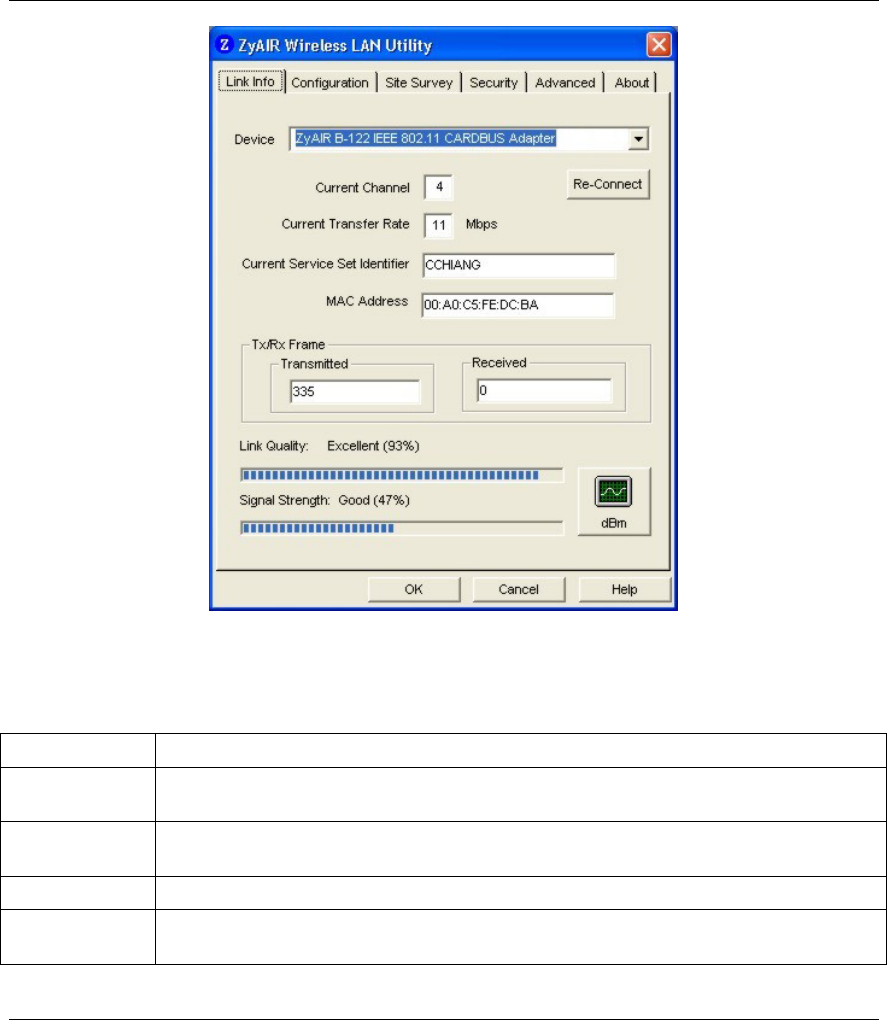Select the ZyAIR B-122 adapter text in Device box
This screenshot has width=887, height=1020.
point(425,139)
